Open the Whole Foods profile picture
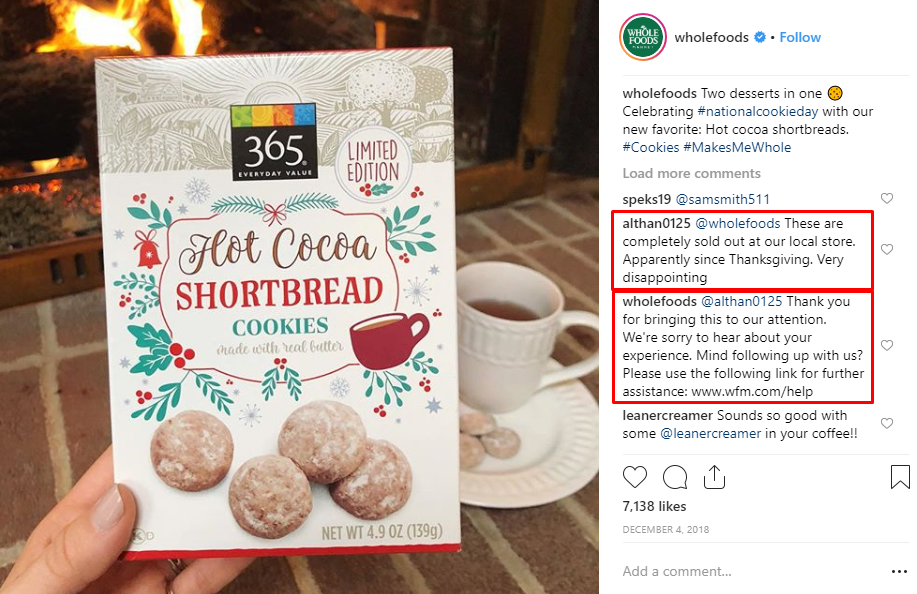917x594 pixels. click(643, 37)
